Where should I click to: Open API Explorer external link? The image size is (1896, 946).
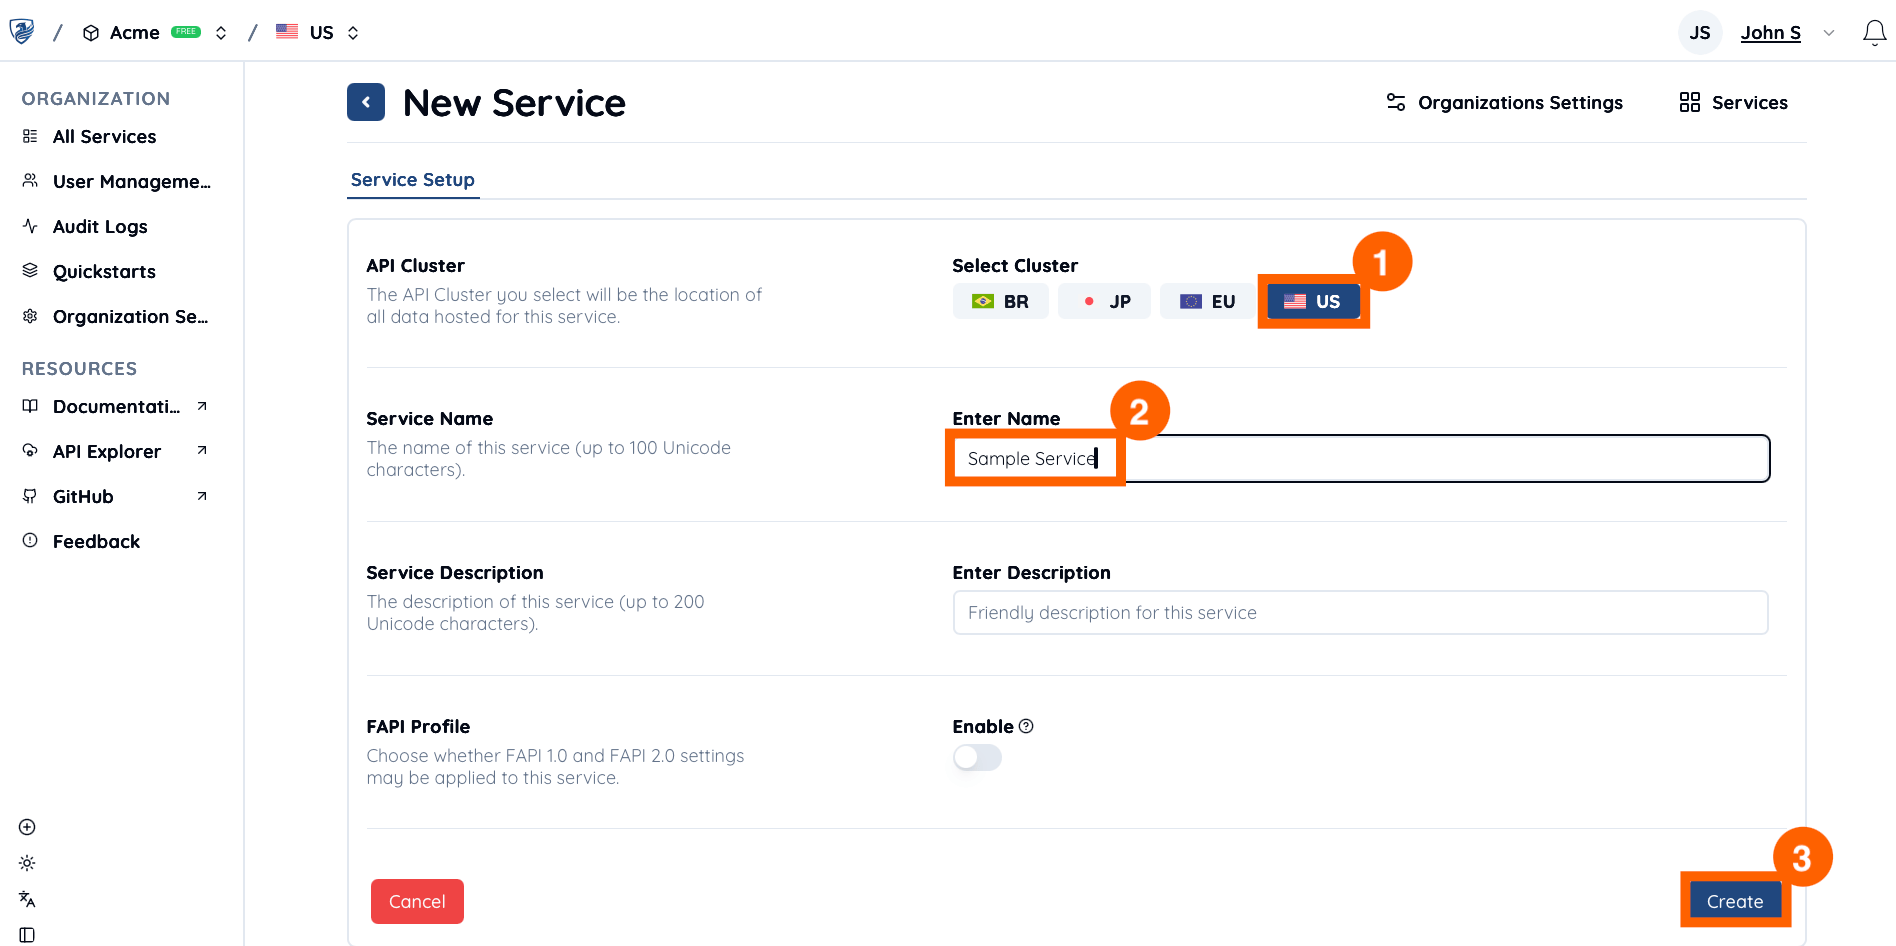(x=116, y=451)
